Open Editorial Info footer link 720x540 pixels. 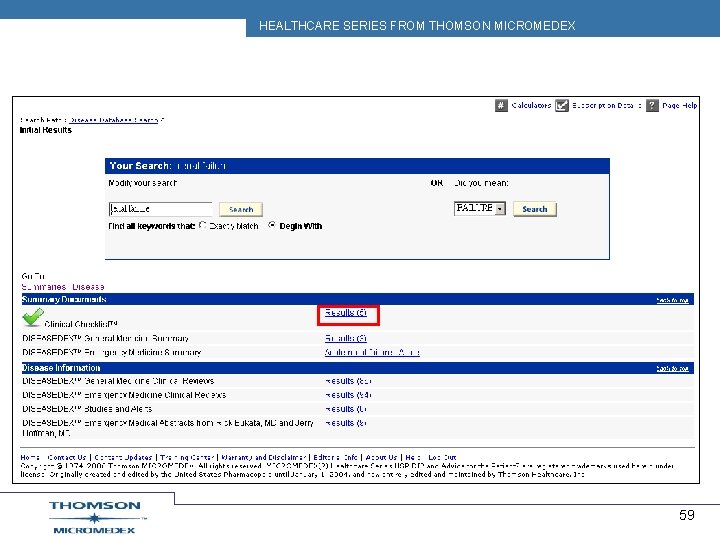click(335, 457)
